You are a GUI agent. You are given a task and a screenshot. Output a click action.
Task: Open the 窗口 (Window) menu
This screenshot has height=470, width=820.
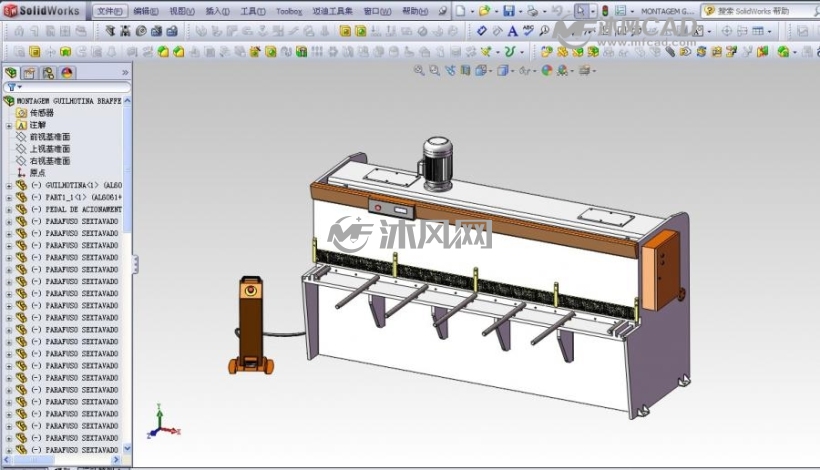coord(377,11)
